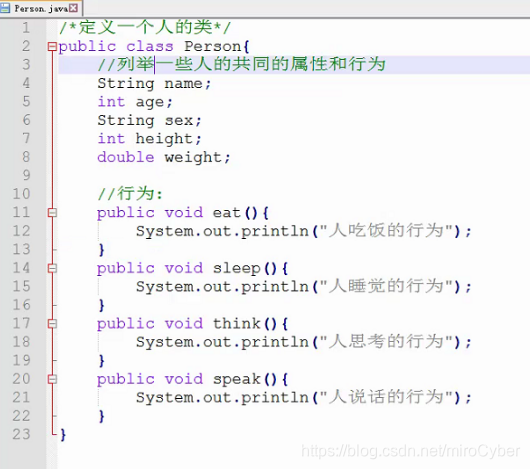Click the closing brace on line 23

[63, 435]
